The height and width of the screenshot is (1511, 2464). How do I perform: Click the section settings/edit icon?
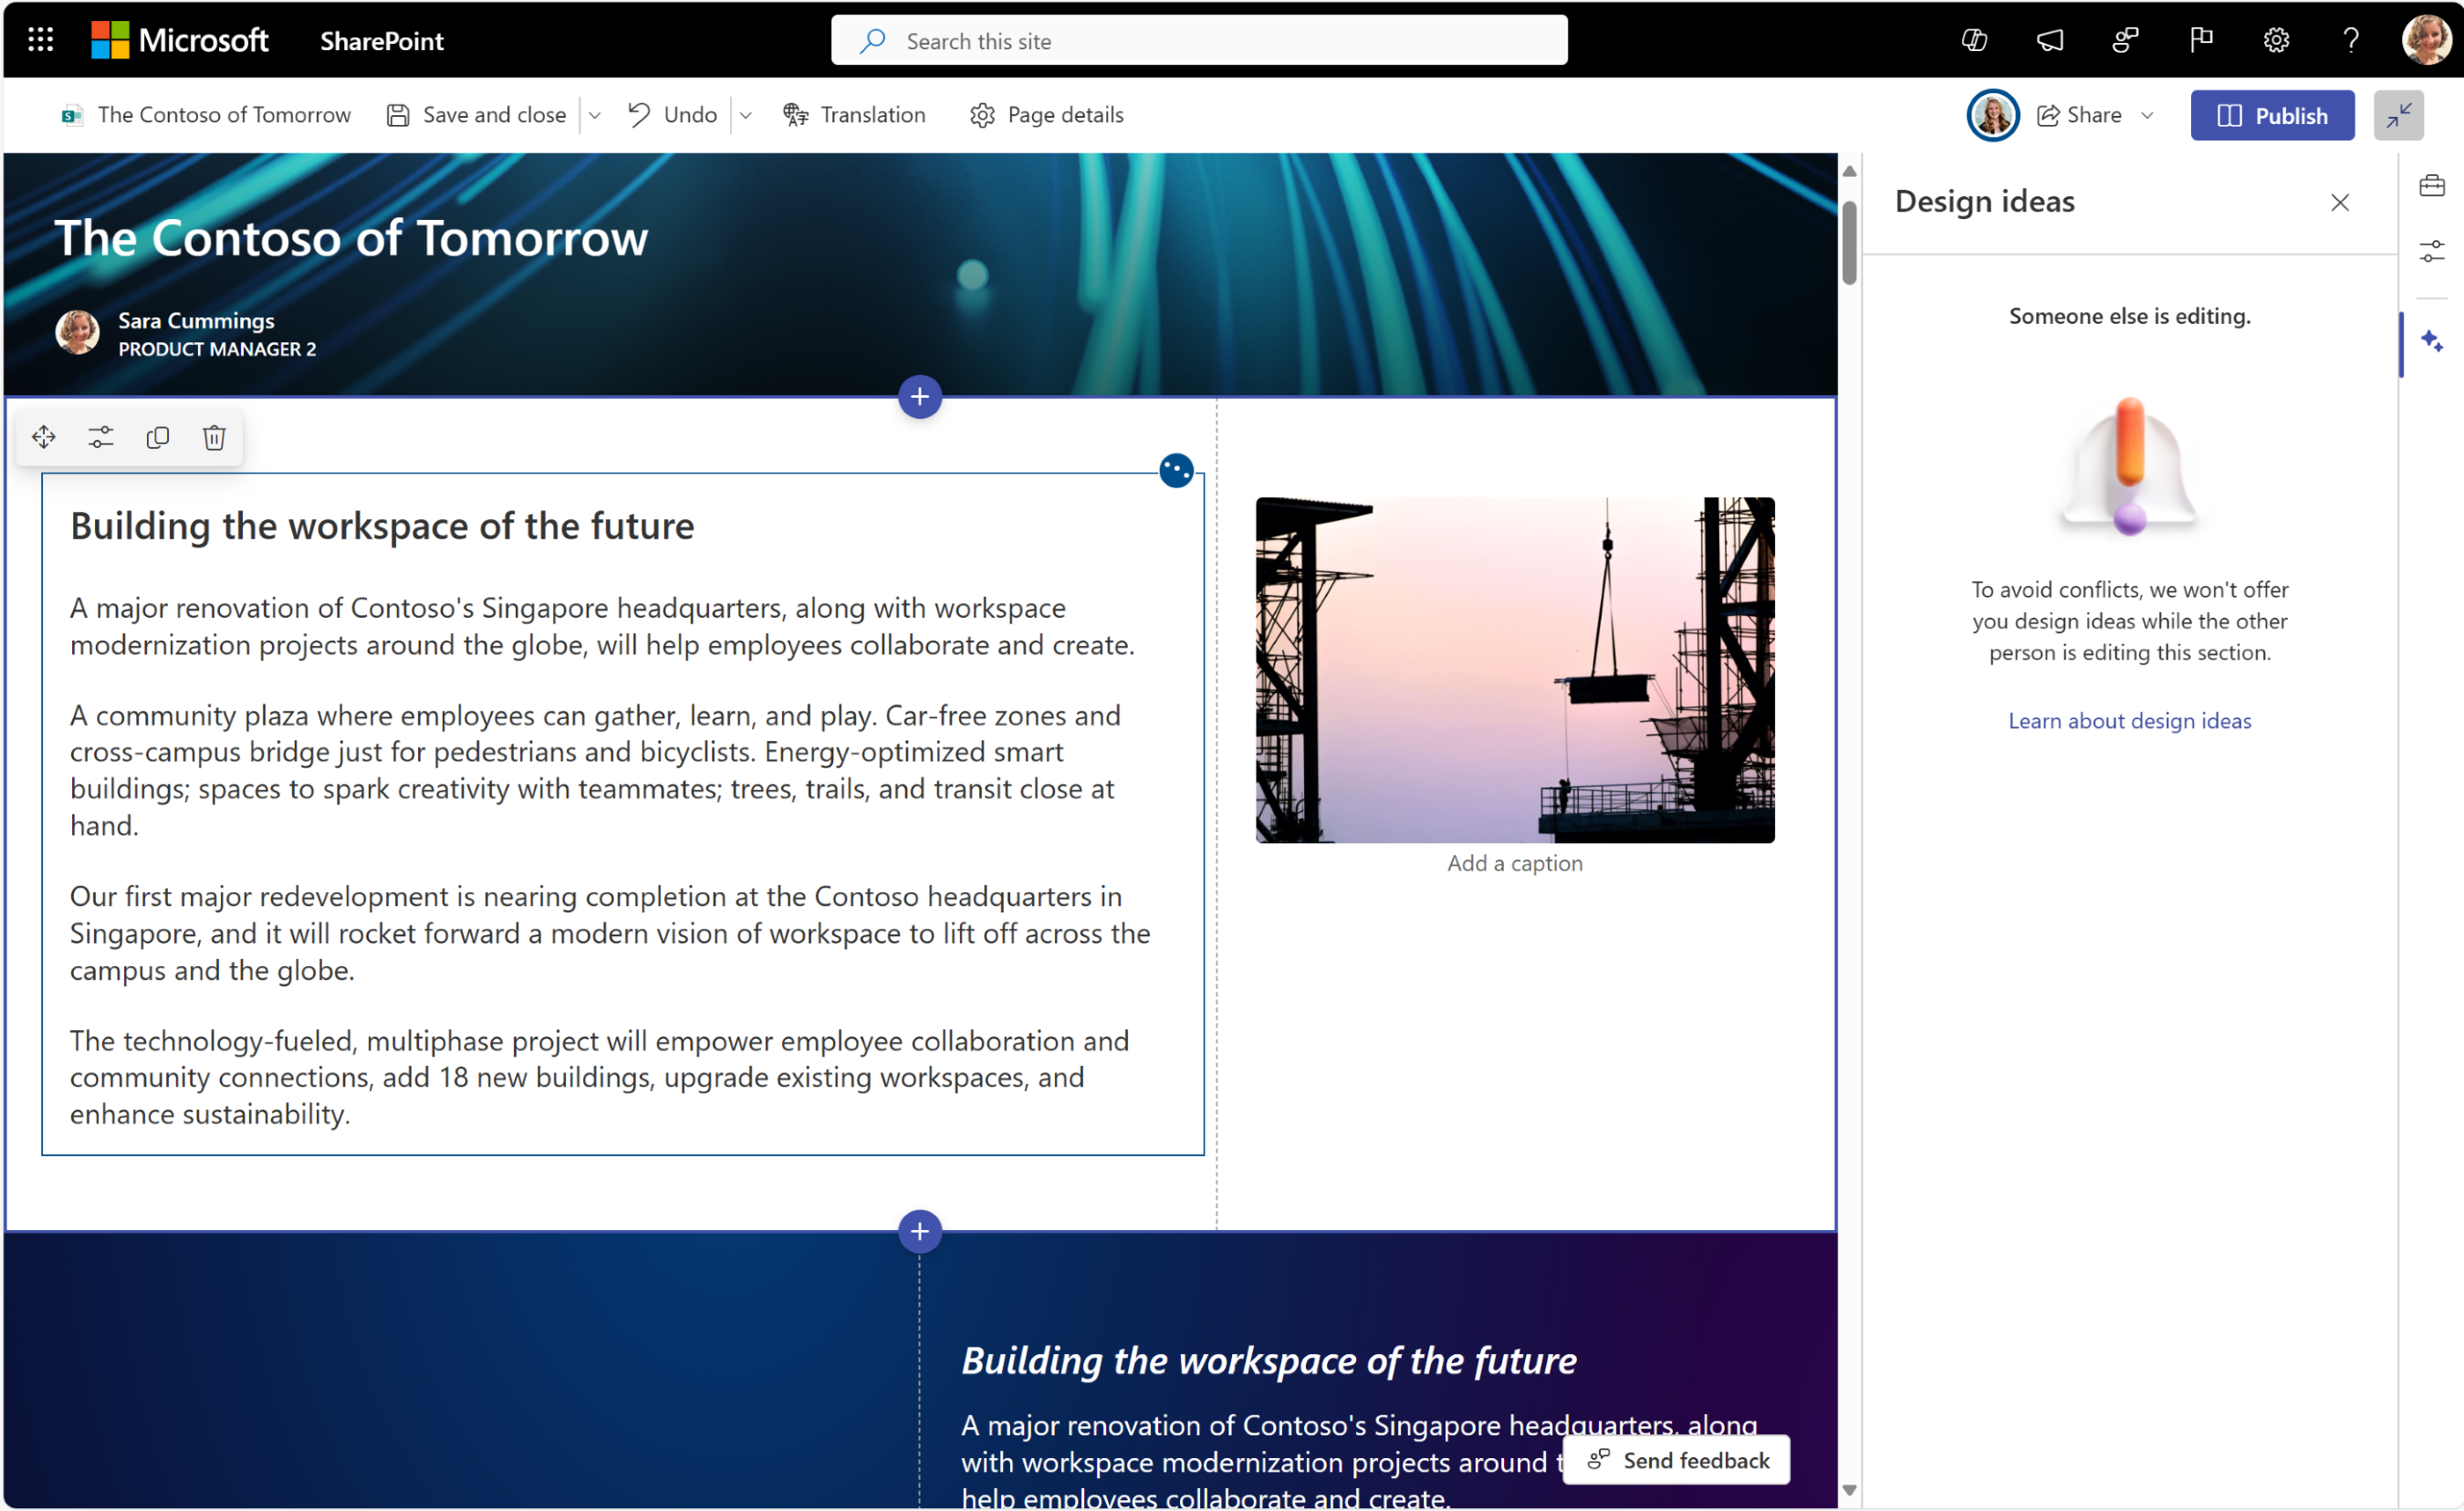100,438
